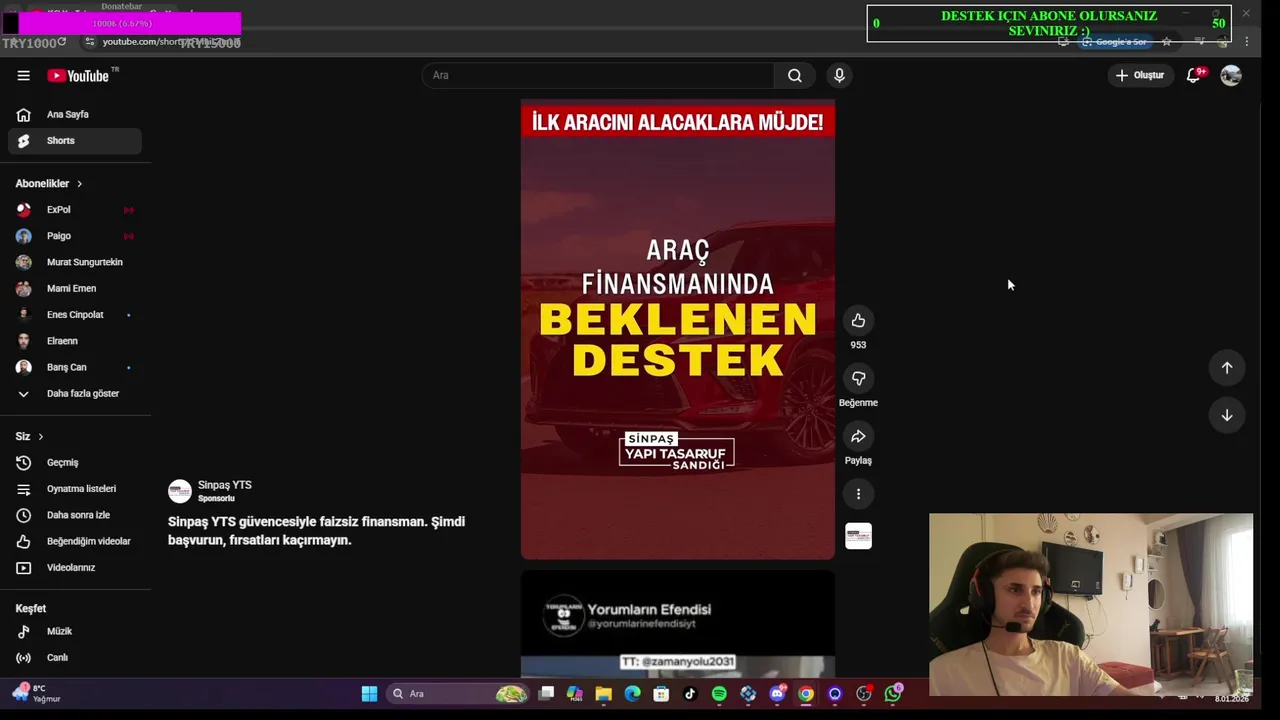Click the Google'a Sor chip in address bar

1114,42
